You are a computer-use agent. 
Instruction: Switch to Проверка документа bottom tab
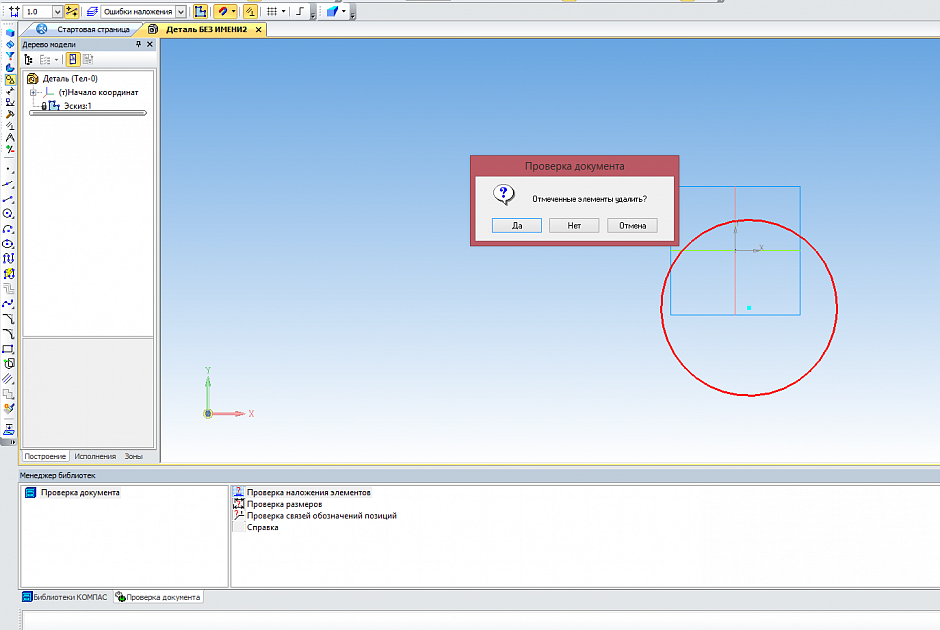[x=158, y=597]
